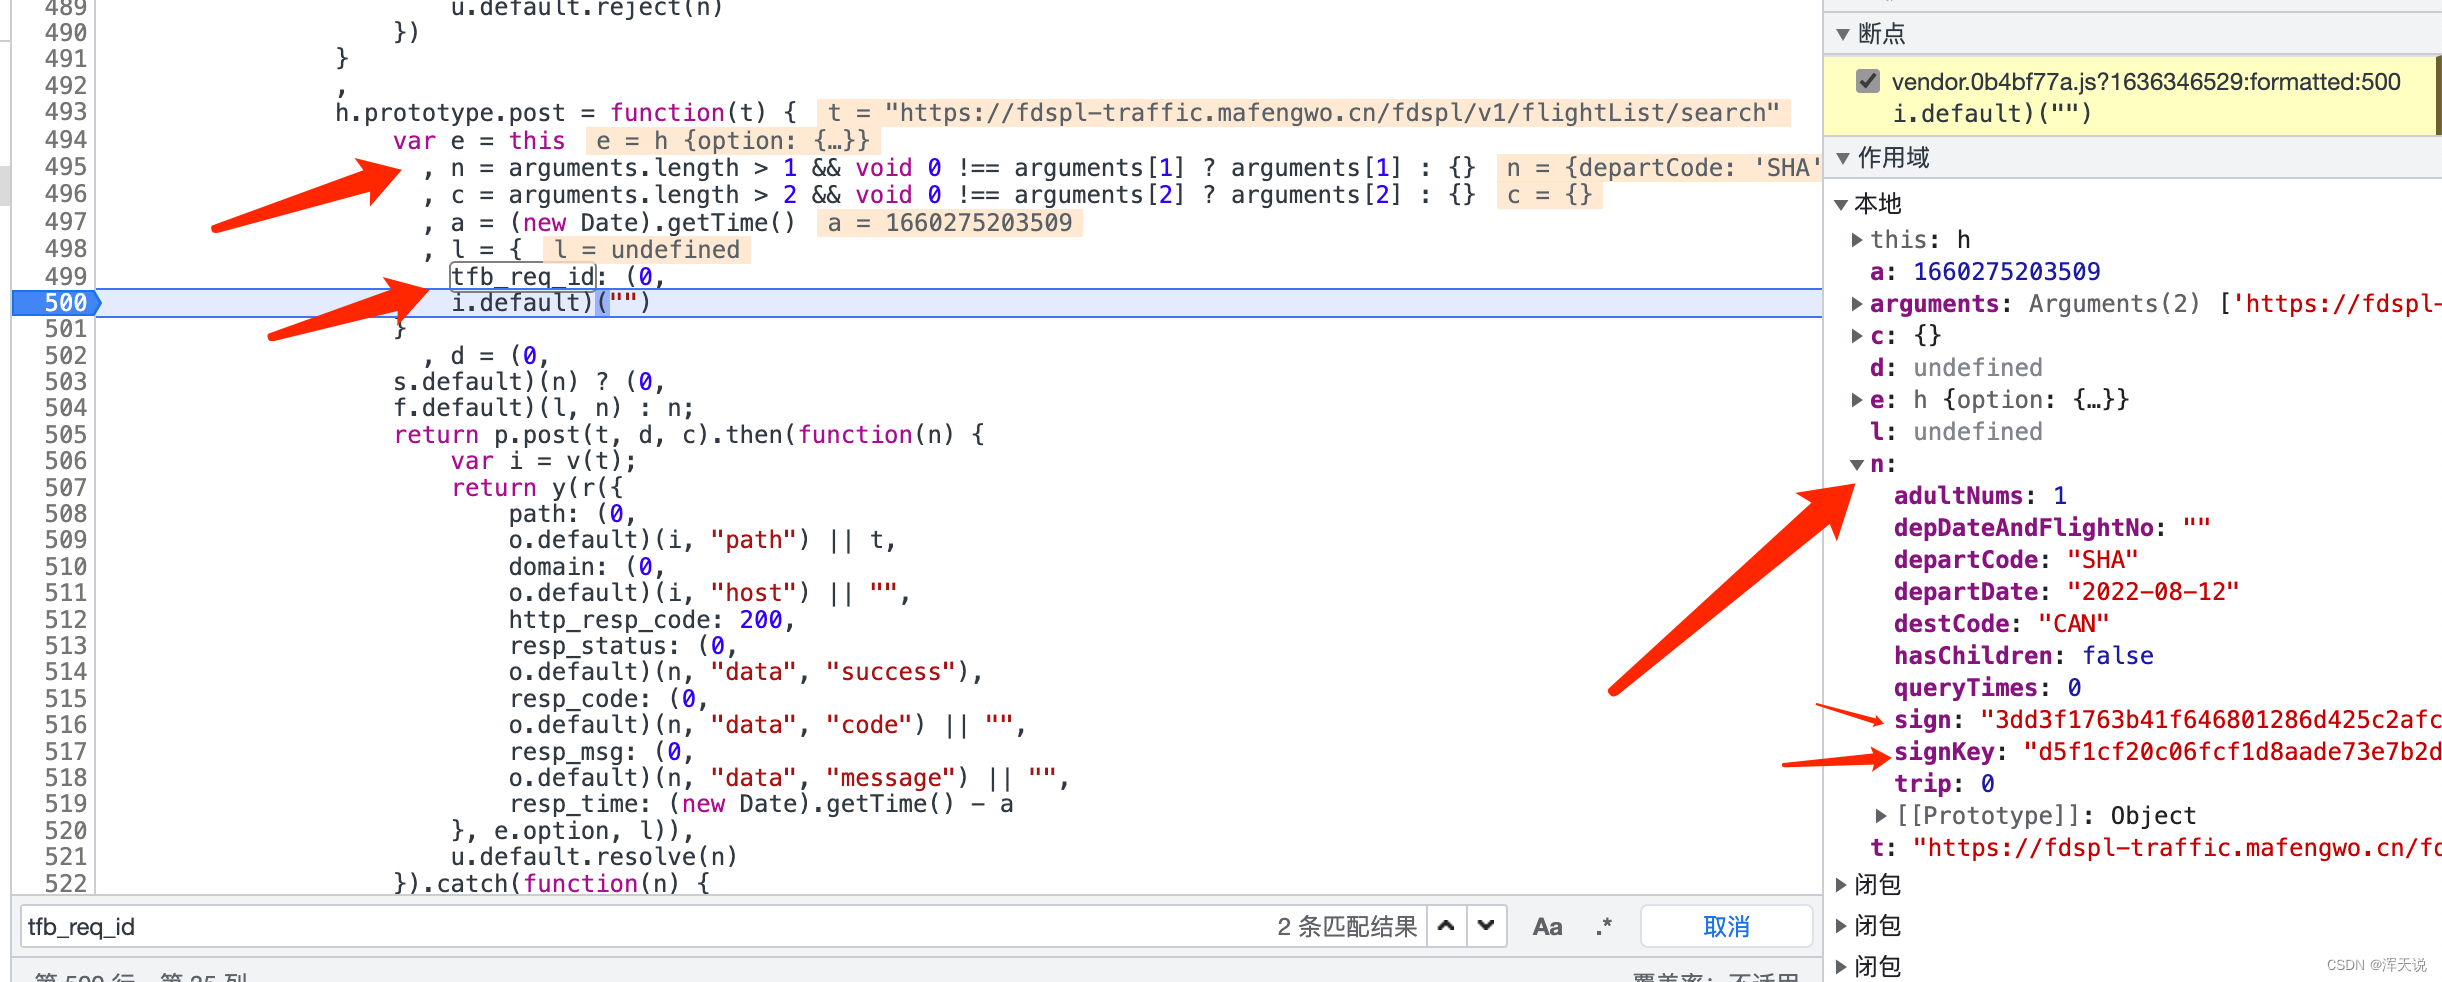Click 'a: 1660275203509' scope value
The image size is (2442, 982).
pos(1985,272)
